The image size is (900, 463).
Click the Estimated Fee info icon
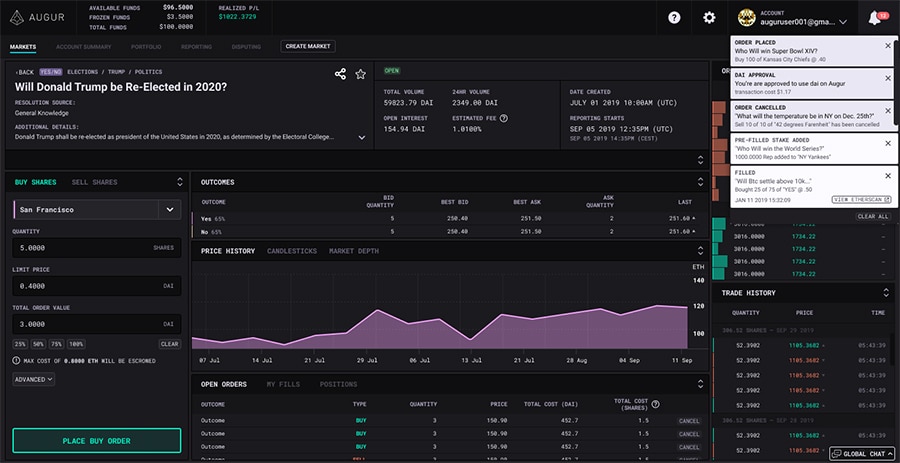[x=503, y=118]
